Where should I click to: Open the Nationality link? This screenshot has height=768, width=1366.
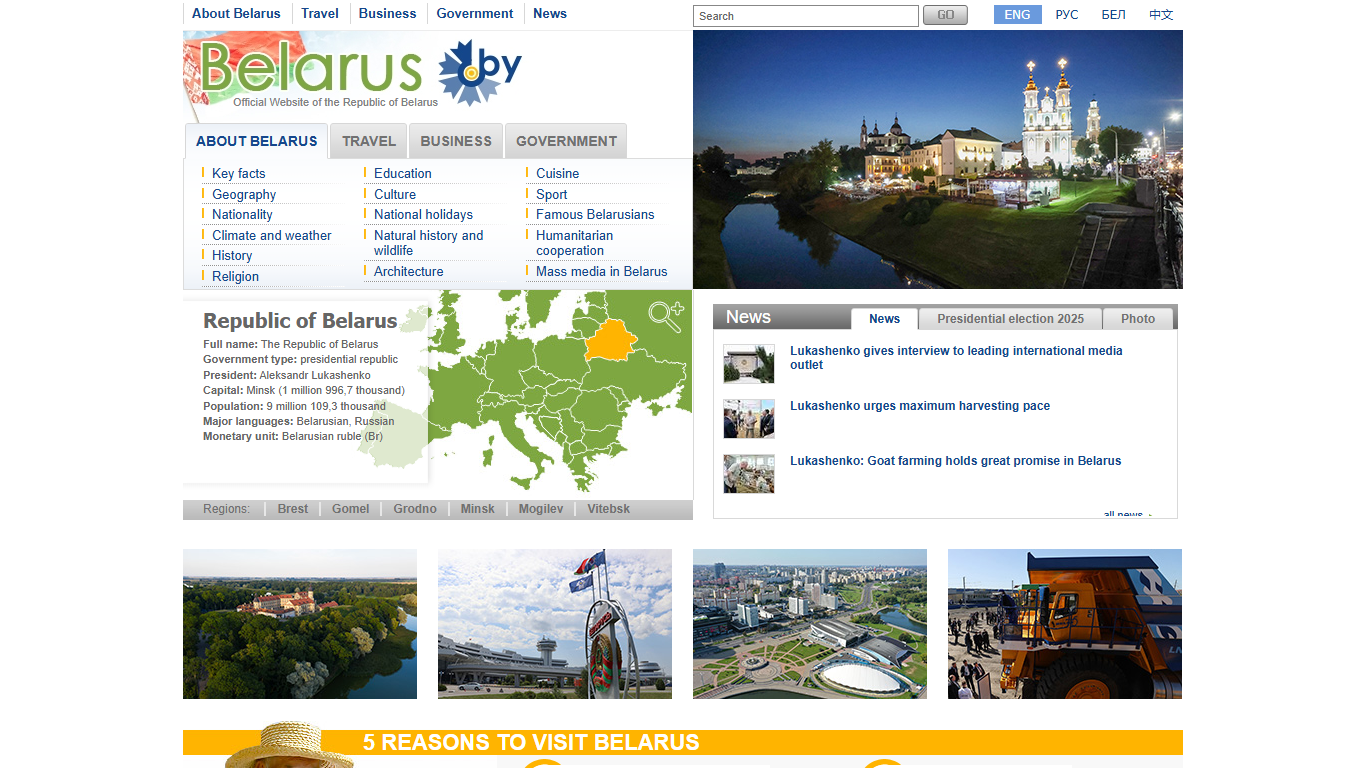242,215
